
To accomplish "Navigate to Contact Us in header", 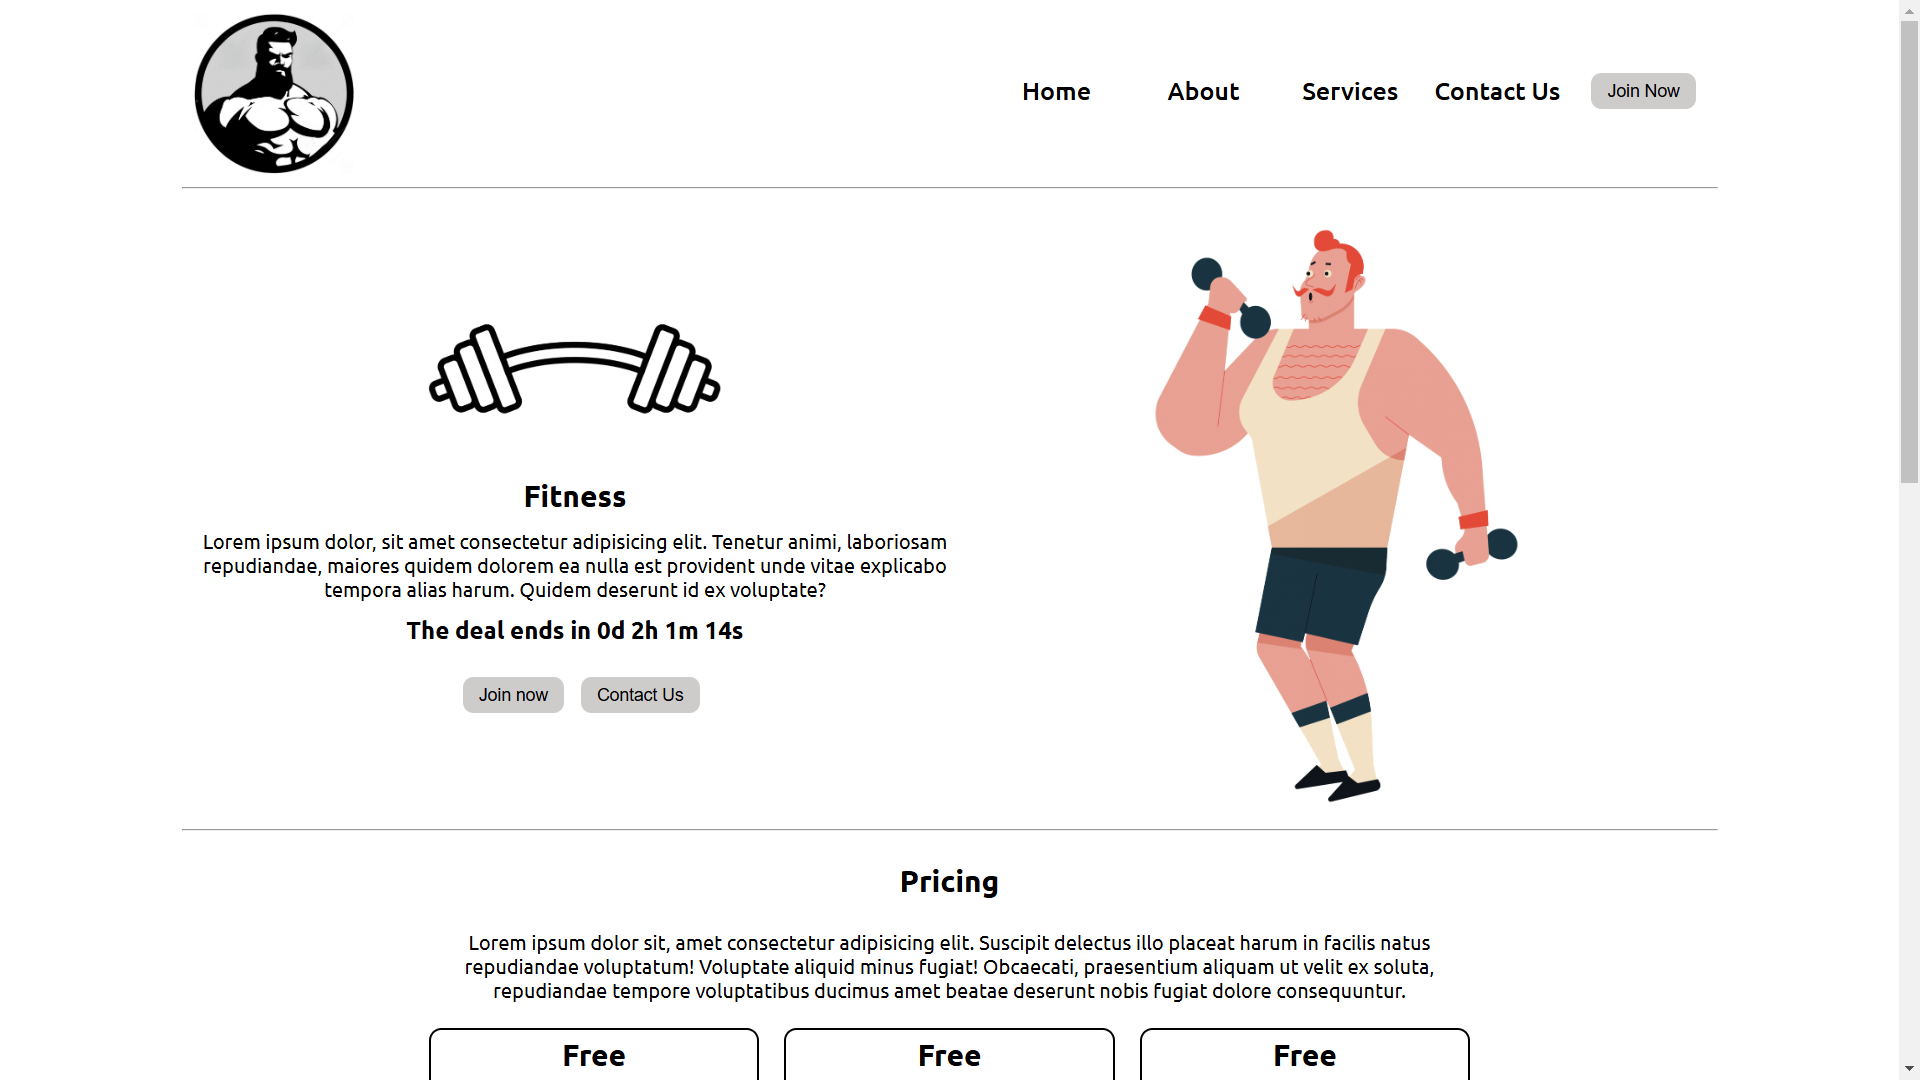I will (x=1497, y=91).
